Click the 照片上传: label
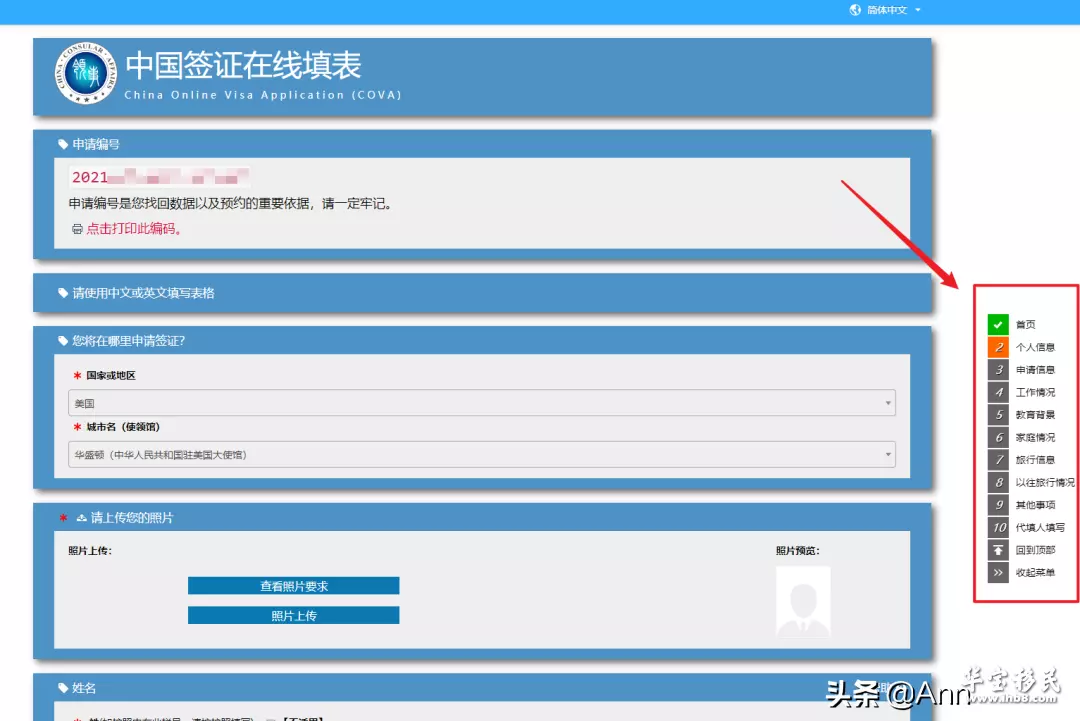 pyautogui.click(x=90, y=550)
